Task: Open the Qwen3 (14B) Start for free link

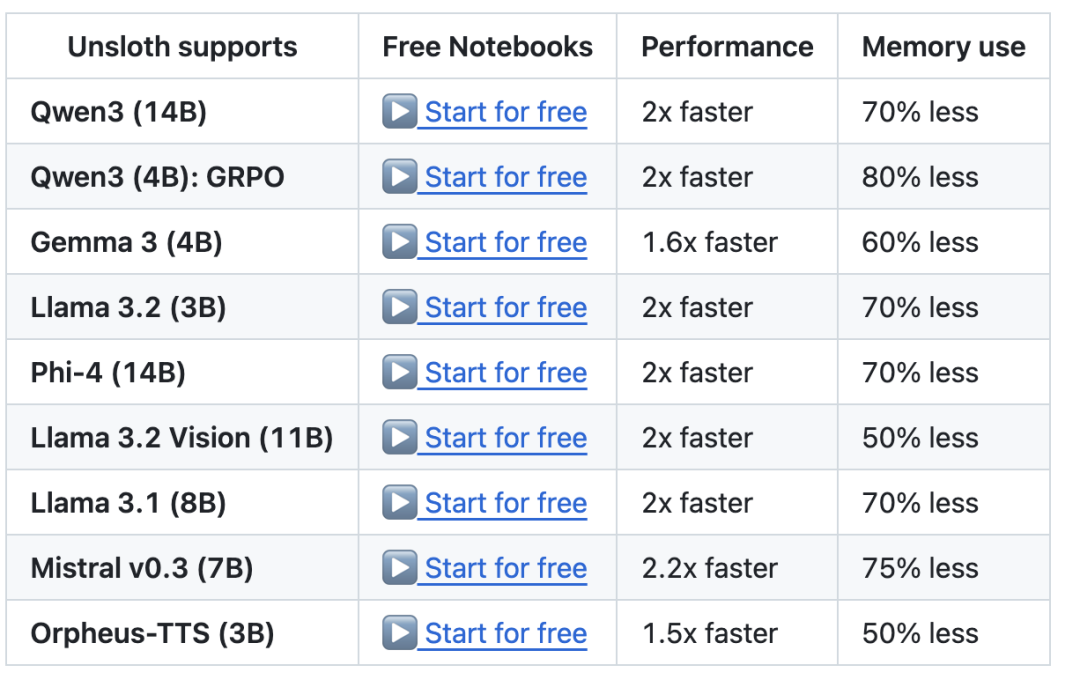Action: [505, 112]
